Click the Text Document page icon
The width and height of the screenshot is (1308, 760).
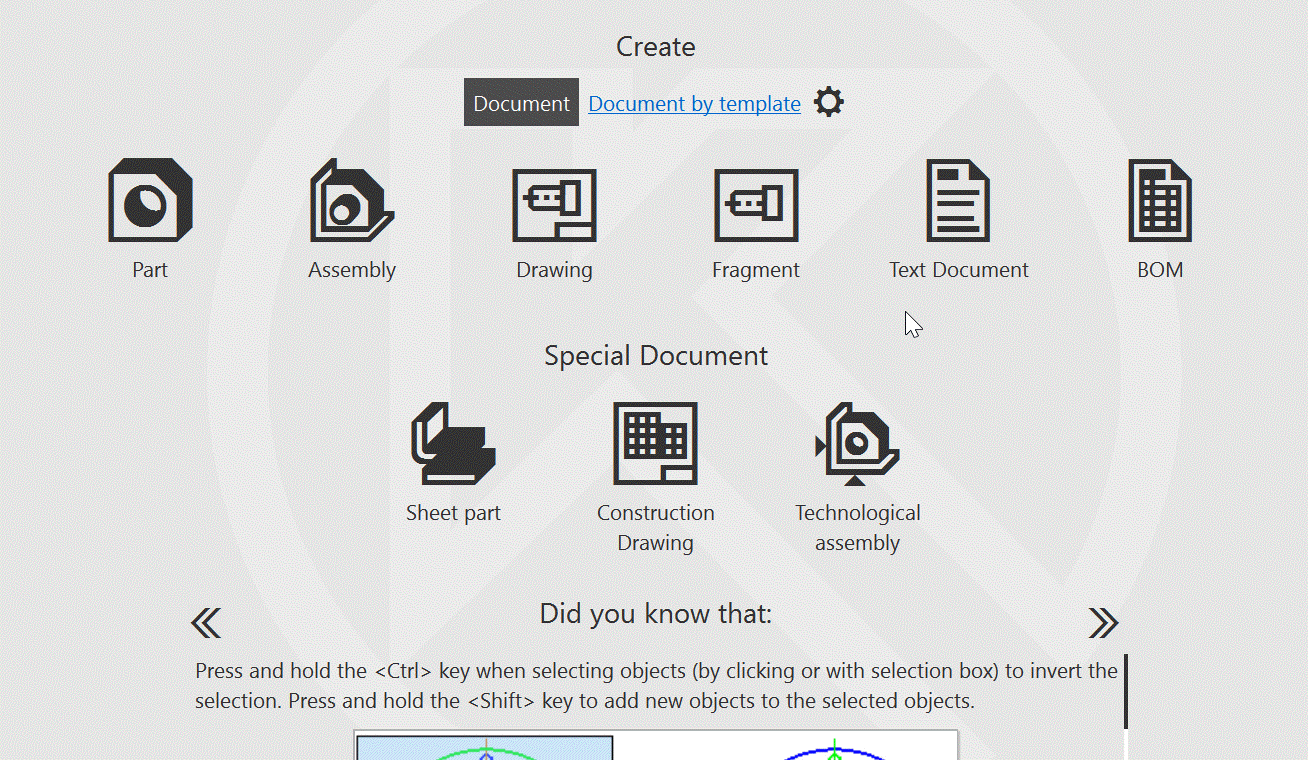click(958, 201)
